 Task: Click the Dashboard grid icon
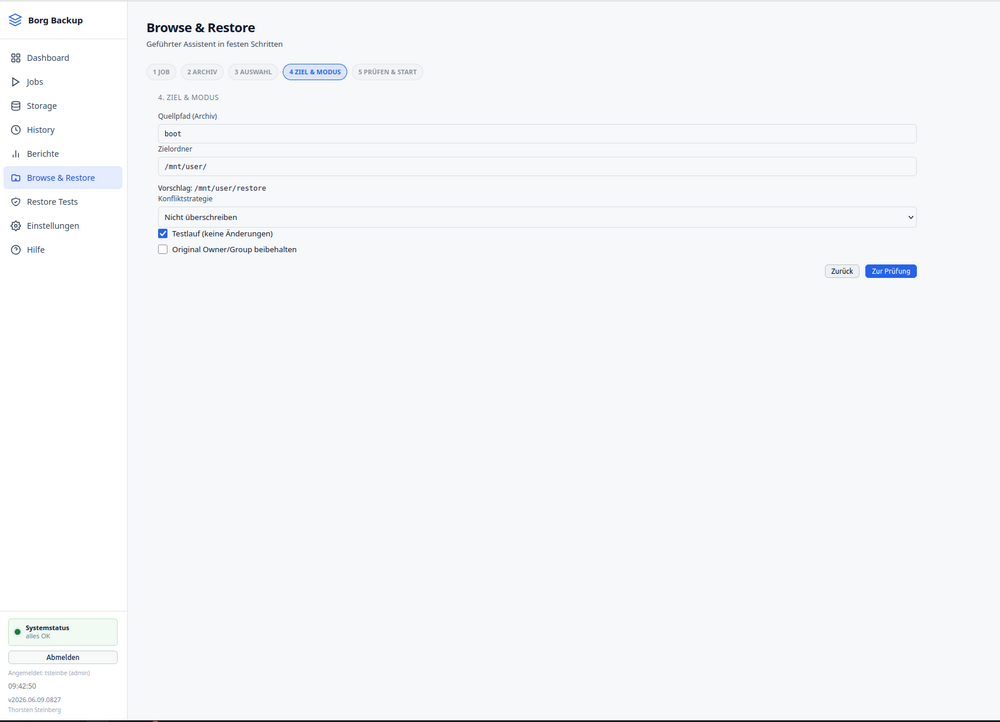tap(16, 58)
